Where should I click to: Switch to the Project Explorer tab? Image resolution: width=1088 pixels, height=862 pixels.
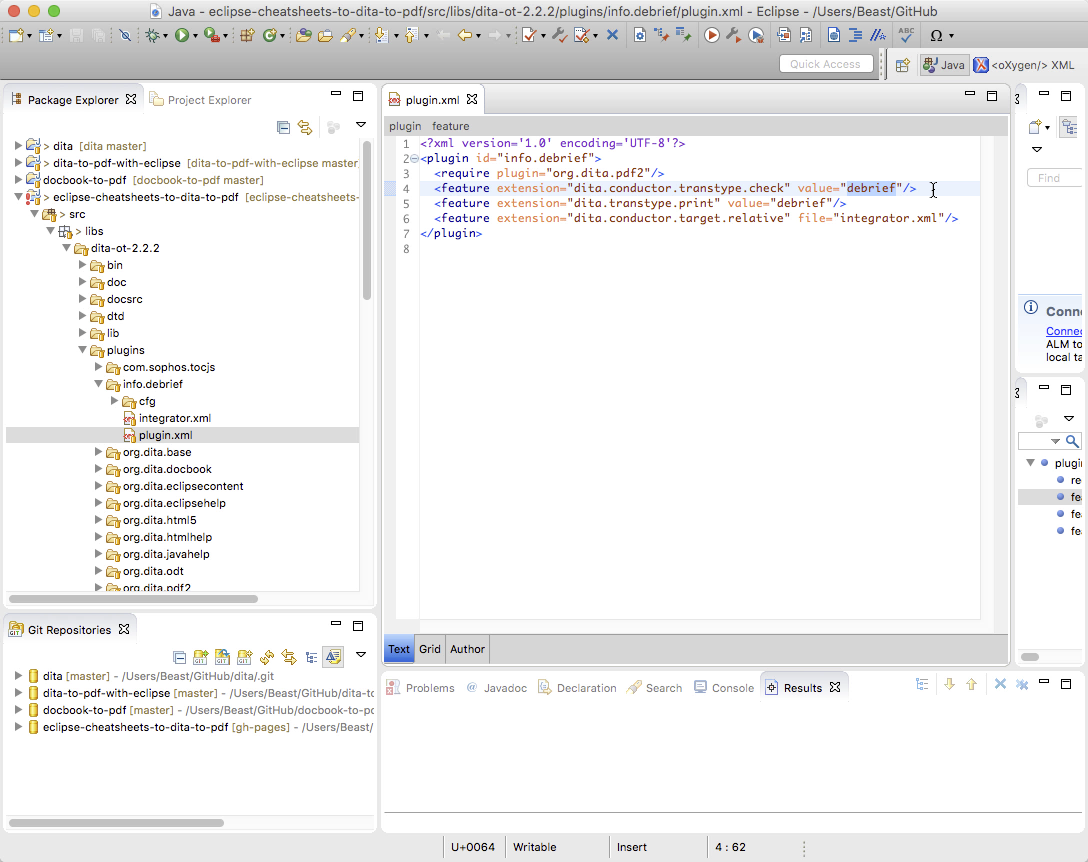[201, 100]
